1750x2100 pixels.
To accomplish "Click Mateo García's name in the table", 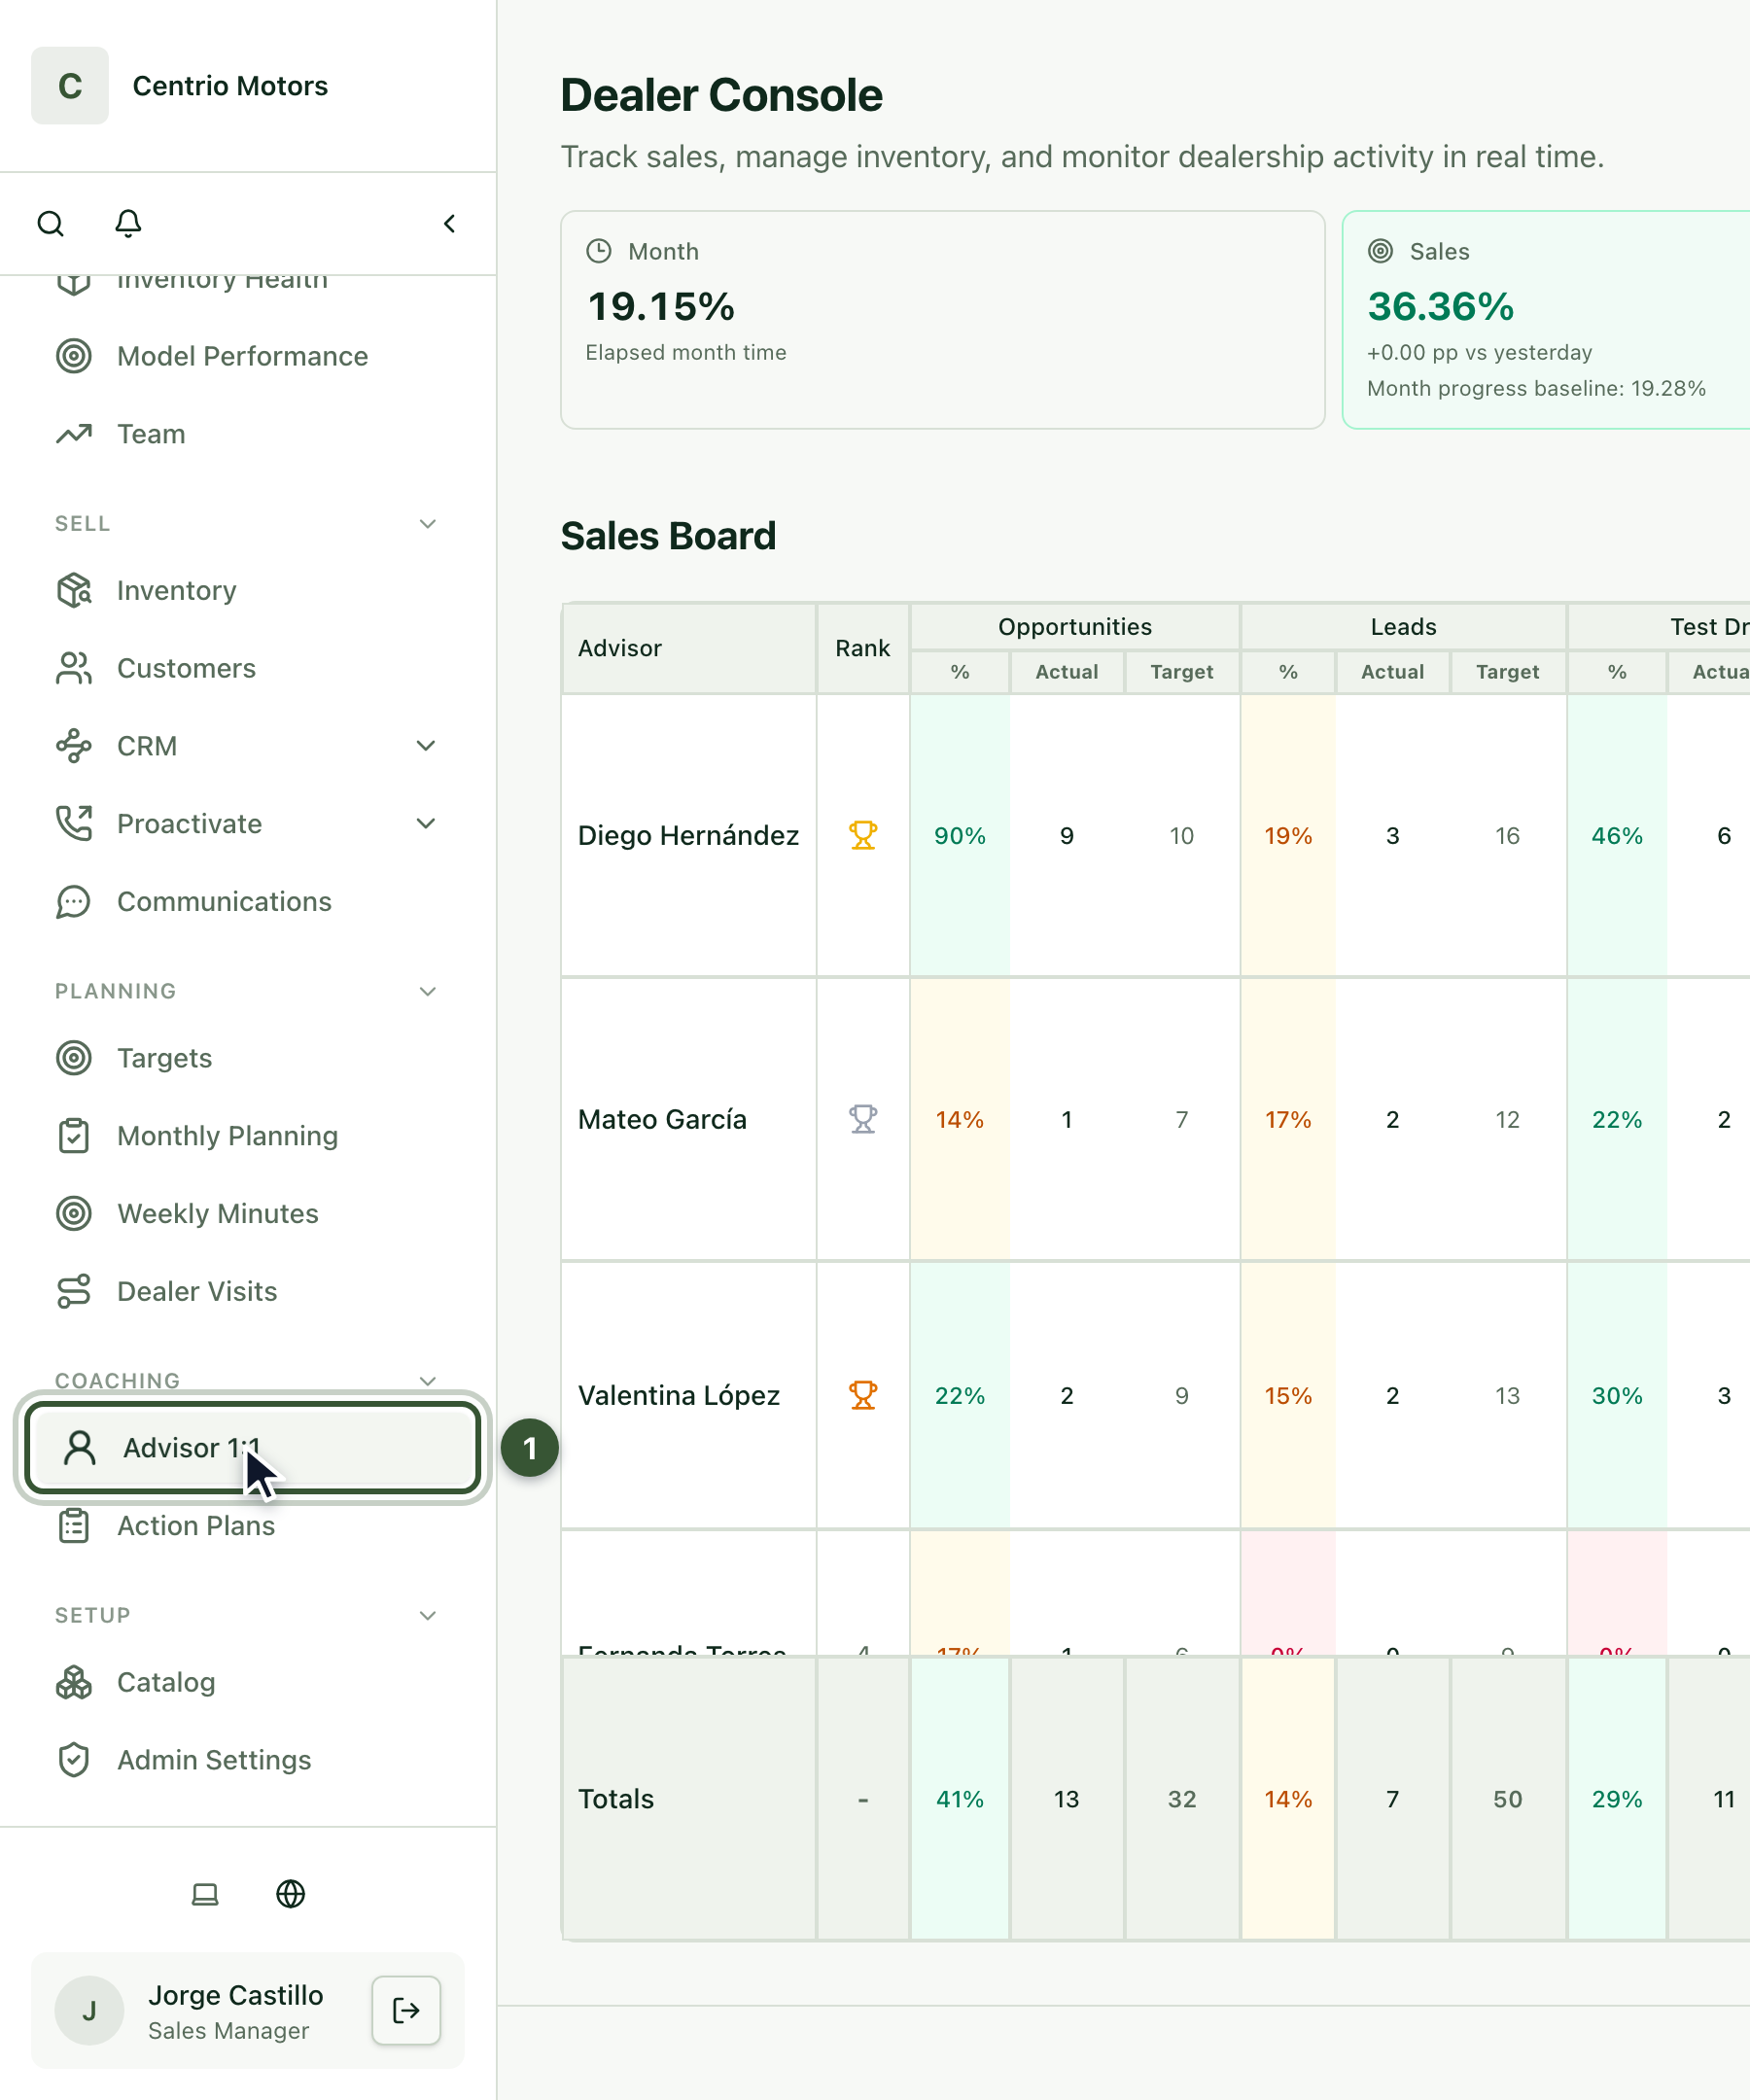I will [x=662, y=1119].
